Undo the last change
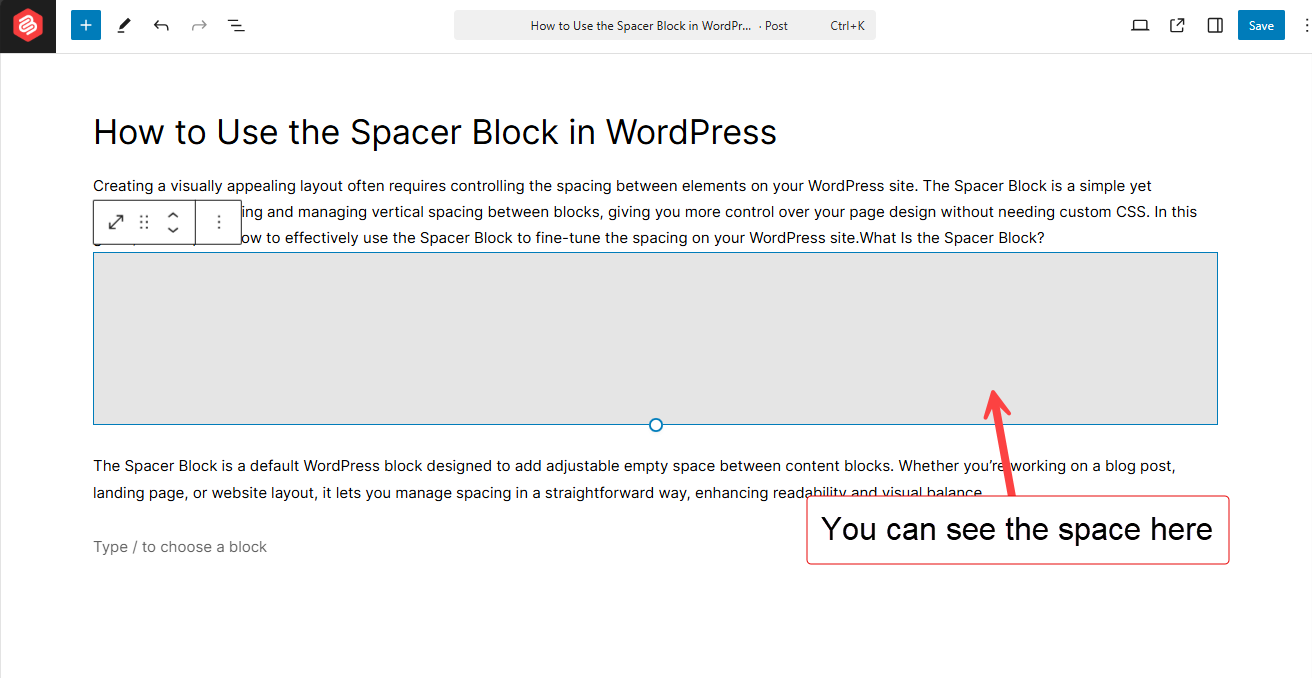1312x678 pixels. pyautogui.click(x=161, y=25)
